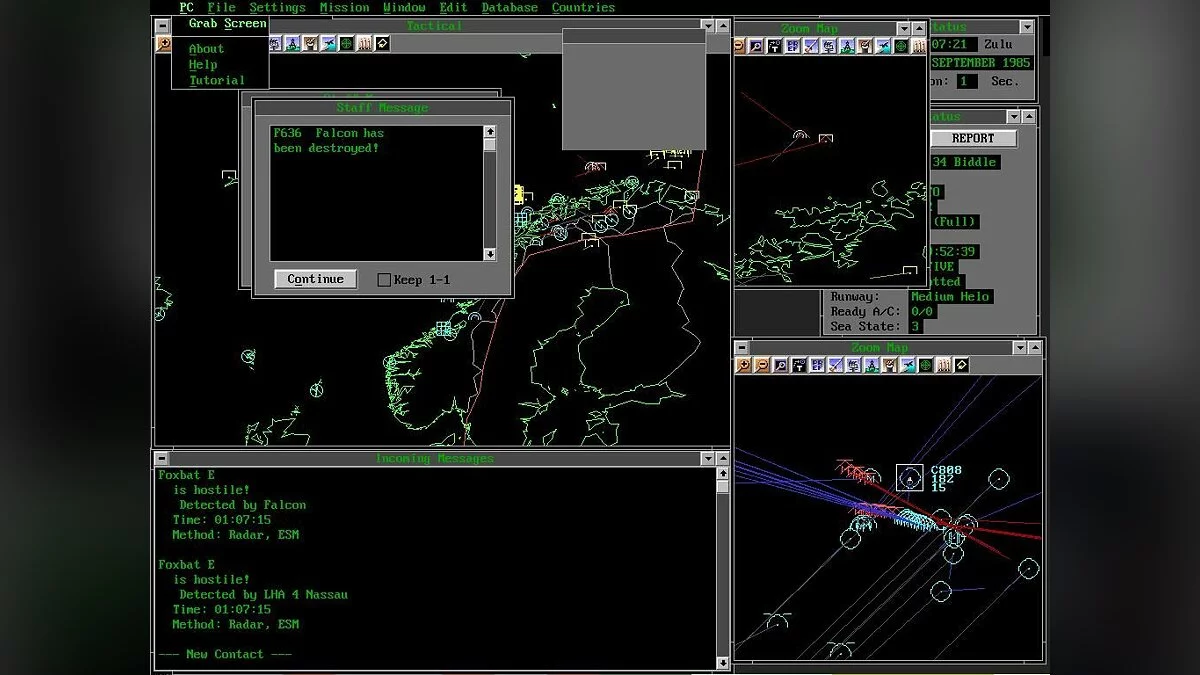Select zoom window tool in upper Zoom Map

pos(756,46)
